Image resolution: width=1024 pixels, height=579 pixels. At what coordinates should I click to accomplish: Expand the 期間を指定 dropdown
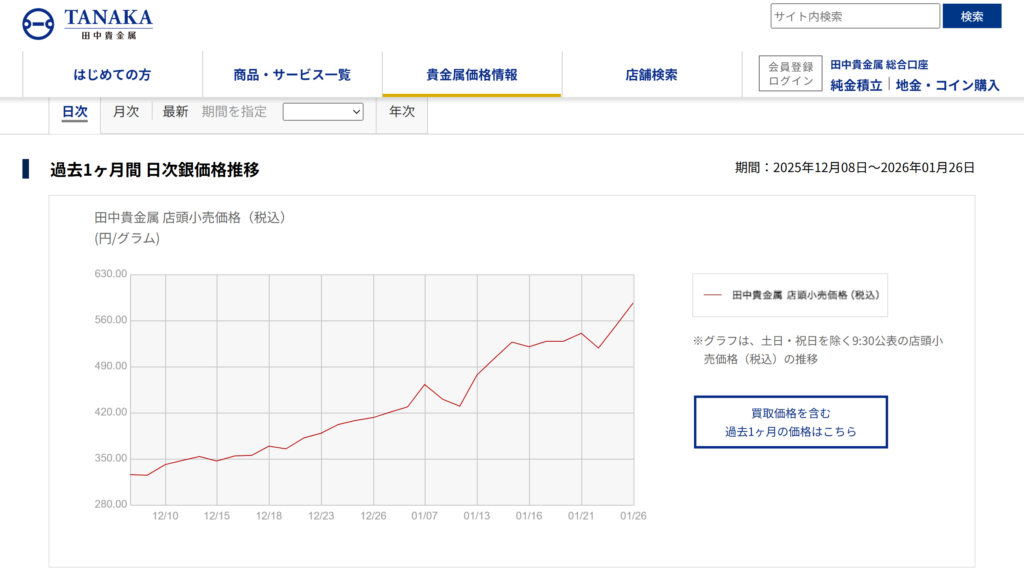(323, 112)
